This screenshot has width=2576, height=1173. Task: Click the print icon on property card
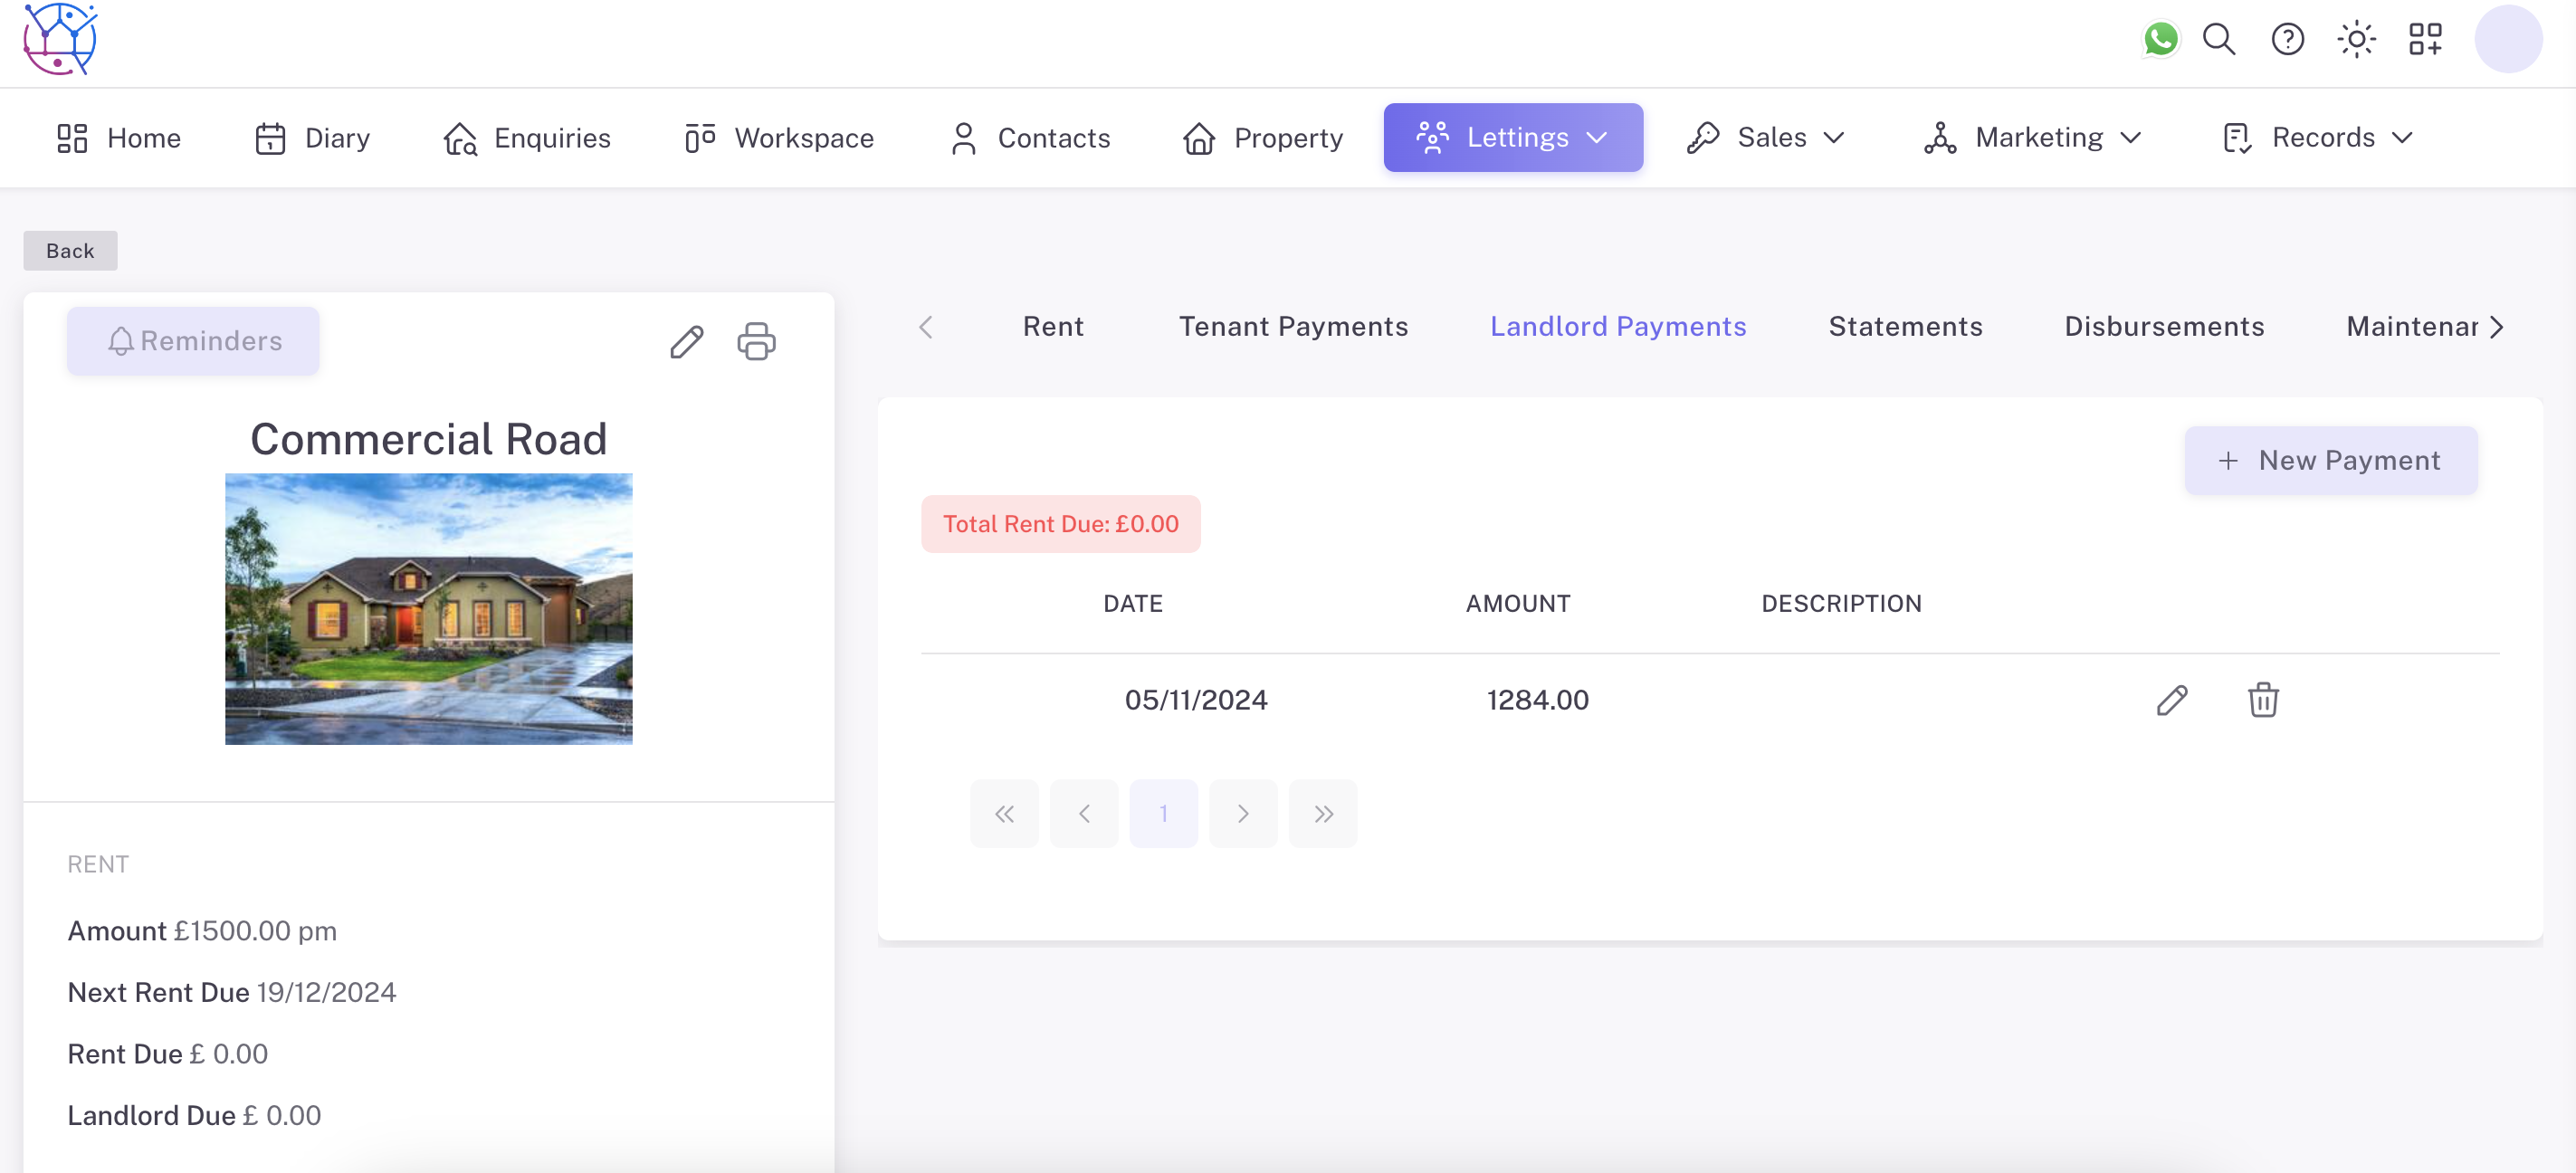coord(756,342)
